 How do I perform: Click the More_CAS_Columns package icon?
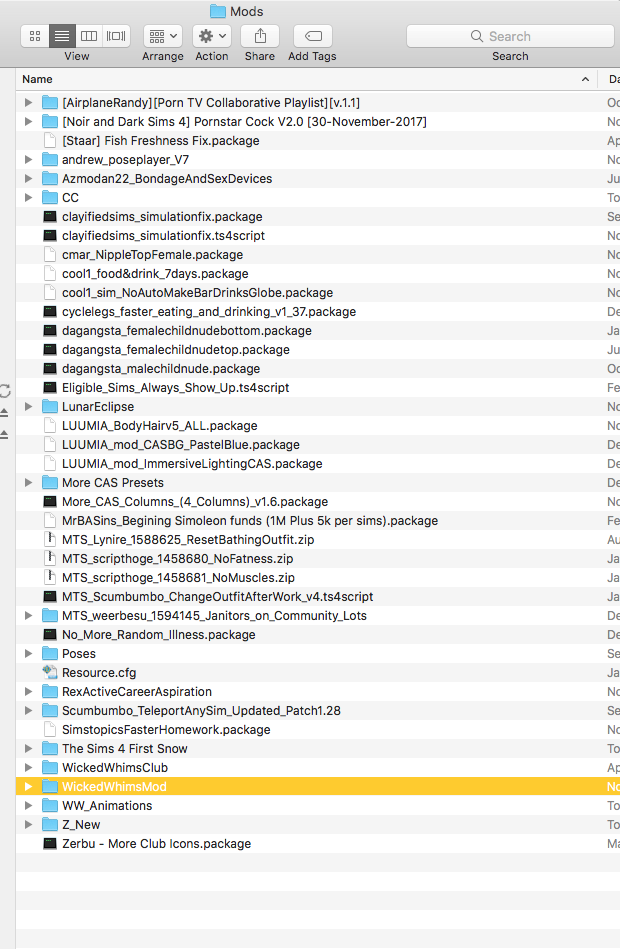50,502
